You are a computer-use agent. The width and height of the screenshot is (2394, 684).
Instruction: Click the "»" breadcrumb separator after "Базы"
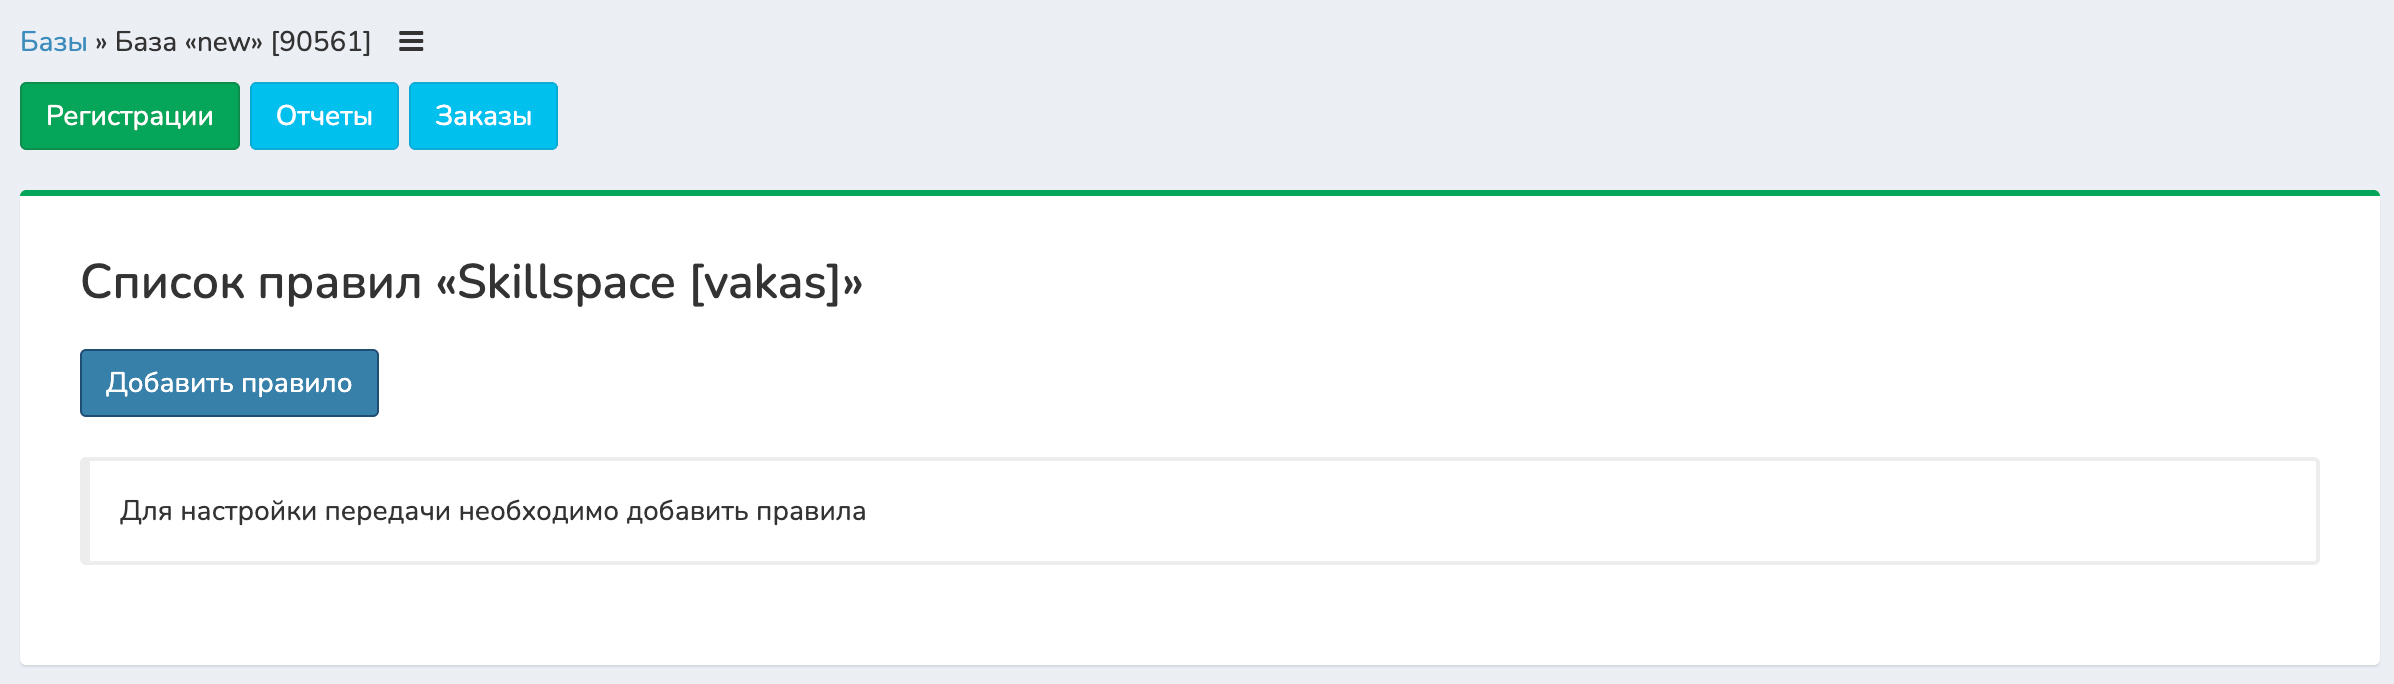click(101, 42)
